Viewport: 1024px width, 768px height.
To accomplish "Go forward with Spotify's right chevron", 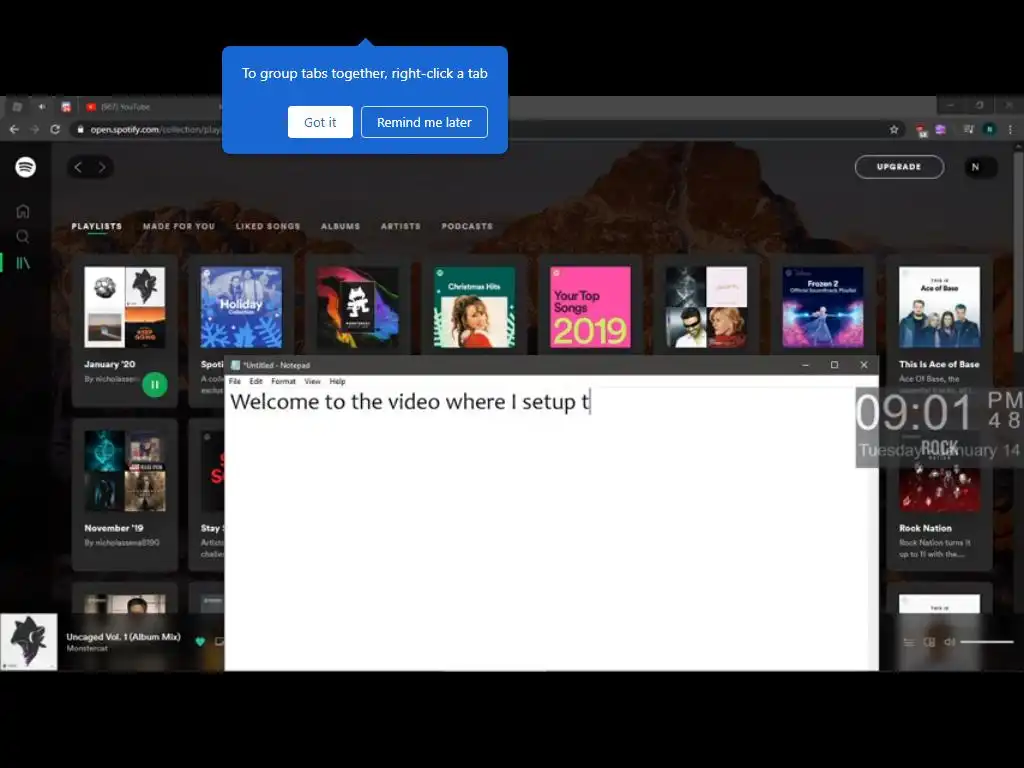I will [x=102, y=167].
